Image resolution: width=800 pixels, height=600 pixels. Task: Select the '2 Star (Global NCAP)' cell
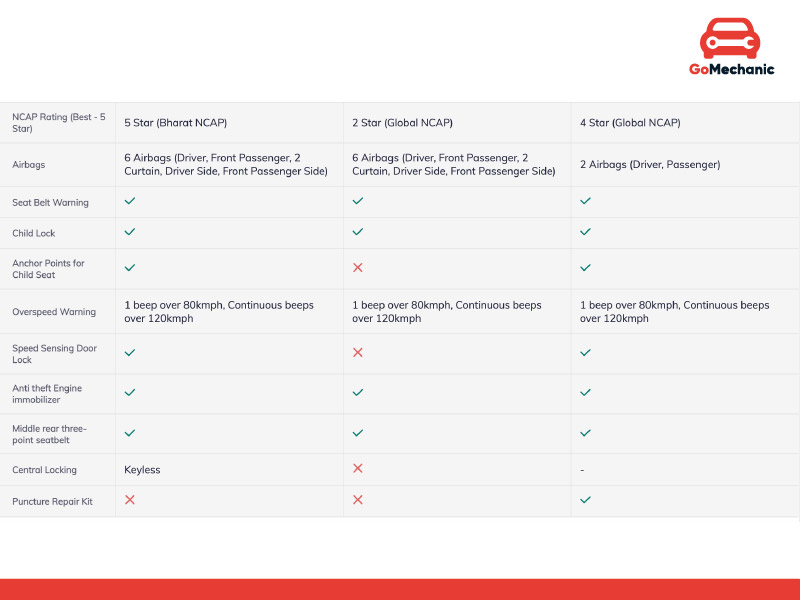402,123
